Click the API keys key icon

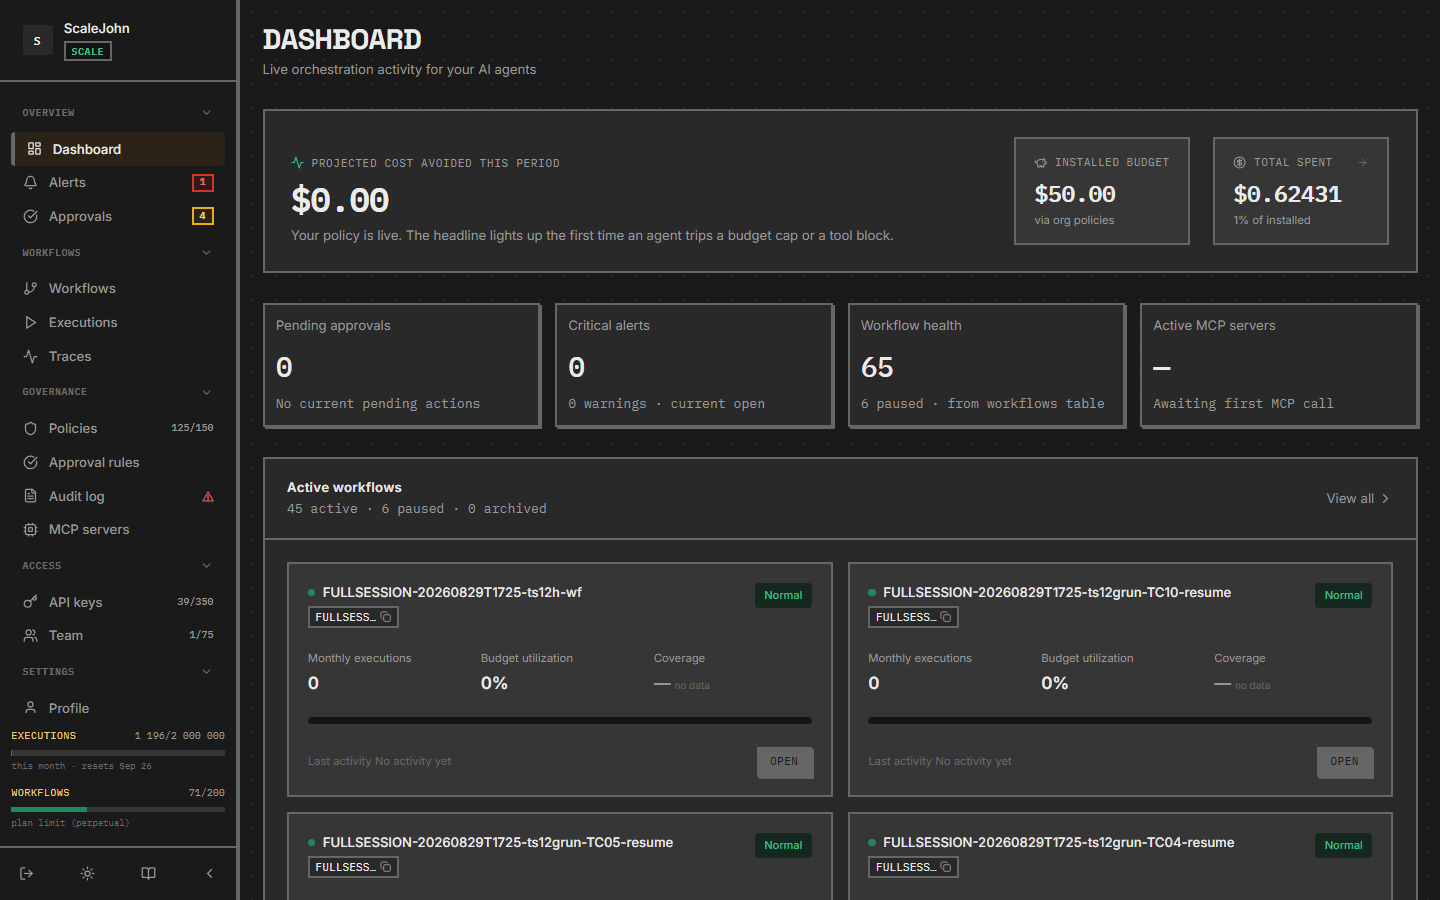pyautogui.click(x=31, y=602)
